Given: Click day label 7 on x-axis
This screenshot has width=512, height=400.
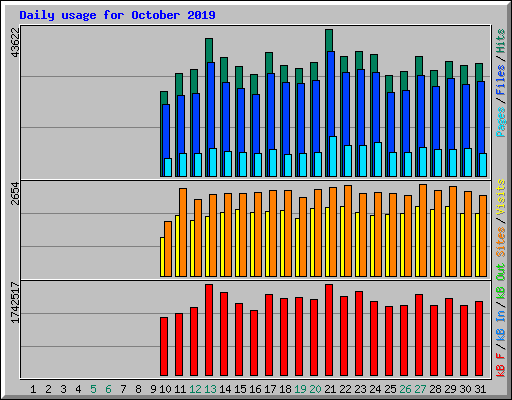Looking at the screenshot, I should click(x=123, y=389).
